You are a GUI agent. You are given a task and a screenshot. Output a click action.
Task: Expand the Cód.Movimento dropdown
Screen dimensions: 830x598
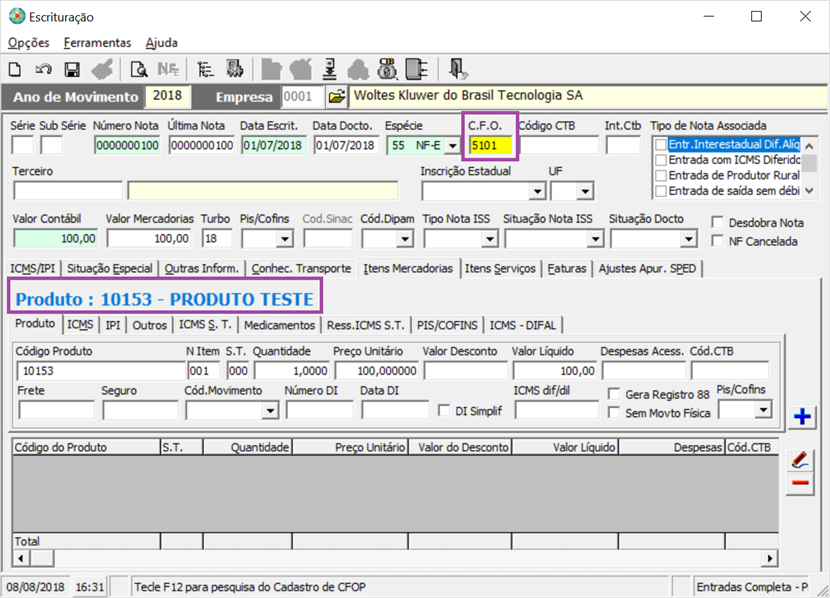point(269,410)
